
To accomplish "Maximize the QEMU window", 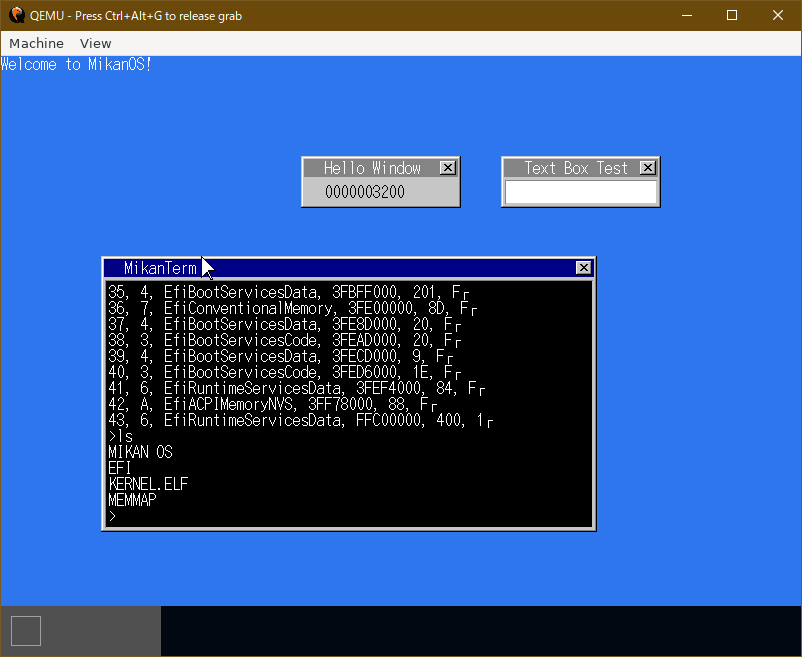I will pos(732,15).
